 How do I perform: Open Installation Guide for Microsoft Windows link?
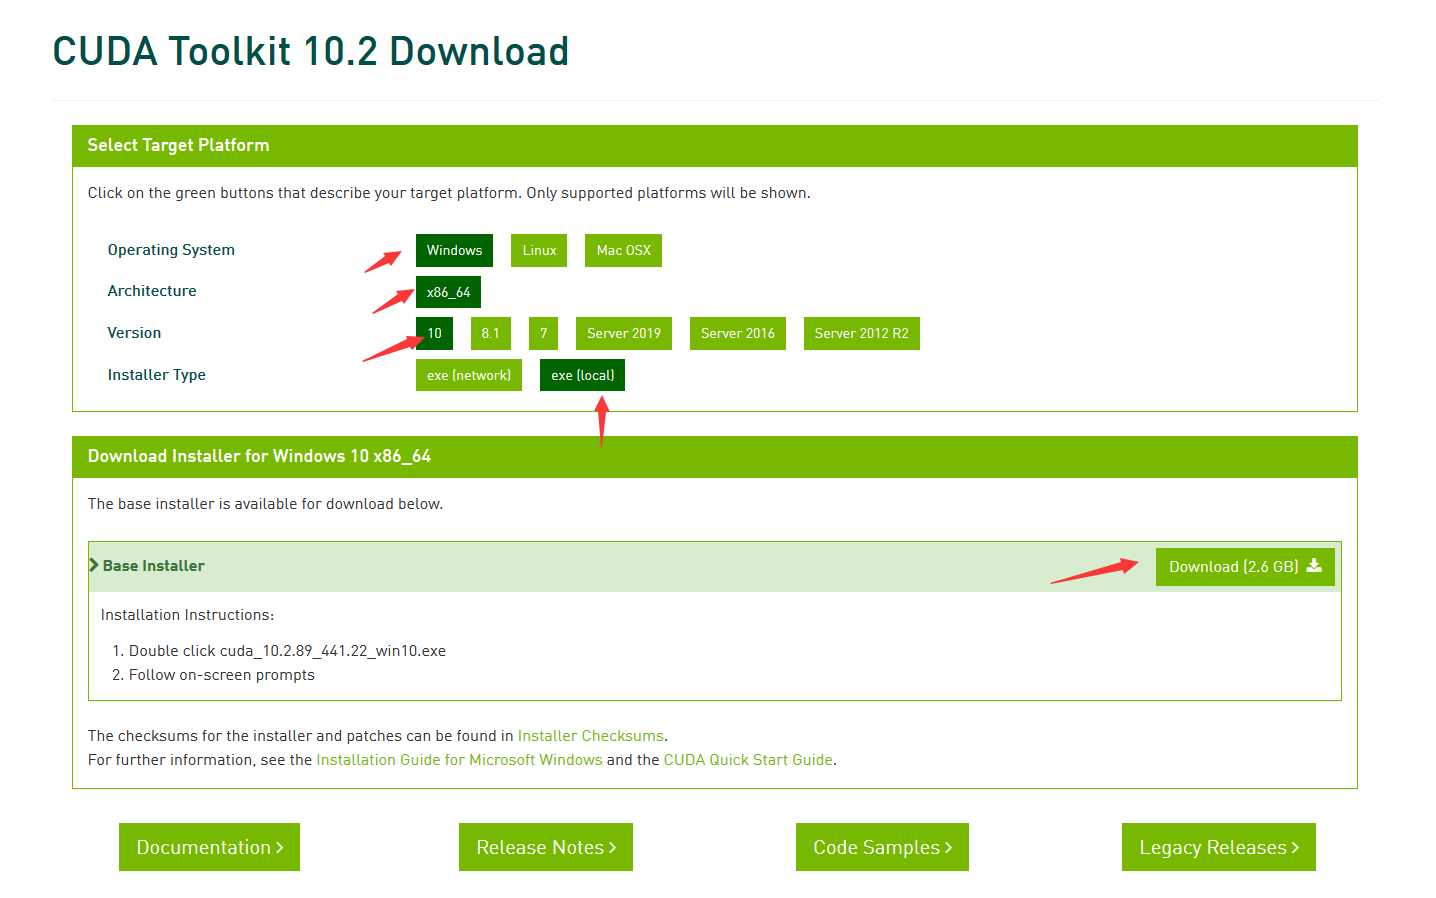tap(459, 760)
